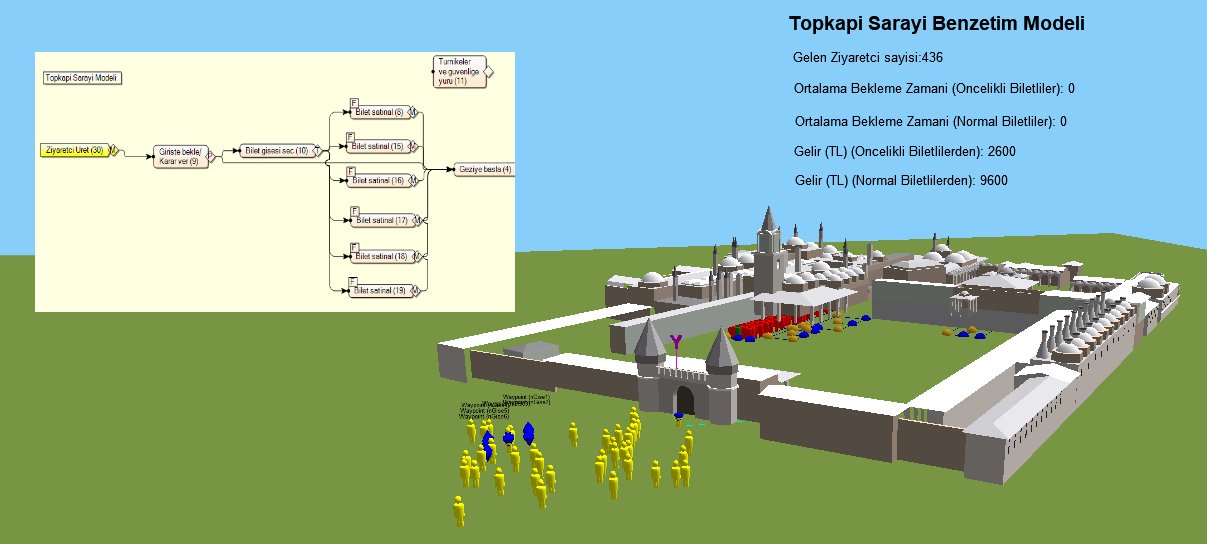Click Ortalama Bekleme Zamani (Normal Biletliler) value
The width and height of the screenshot is (1207, 544).
click(1063, 122)
